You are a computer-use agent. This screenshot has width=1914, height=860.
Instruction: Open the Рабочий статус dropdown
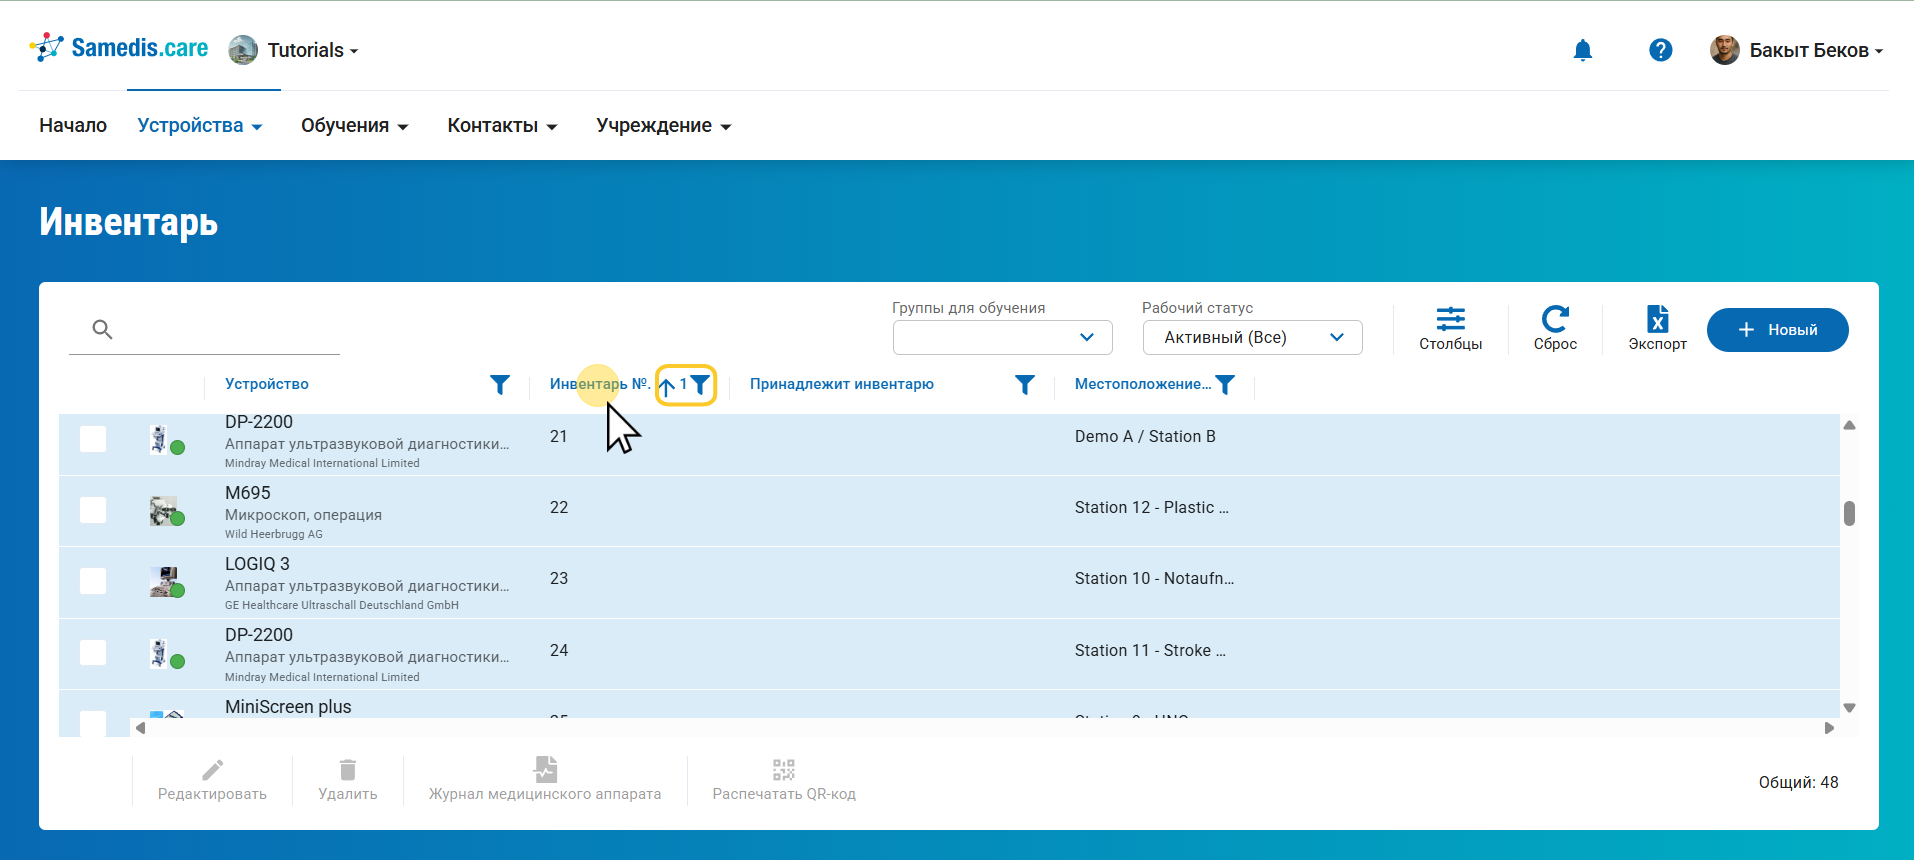pos(1252,338)
